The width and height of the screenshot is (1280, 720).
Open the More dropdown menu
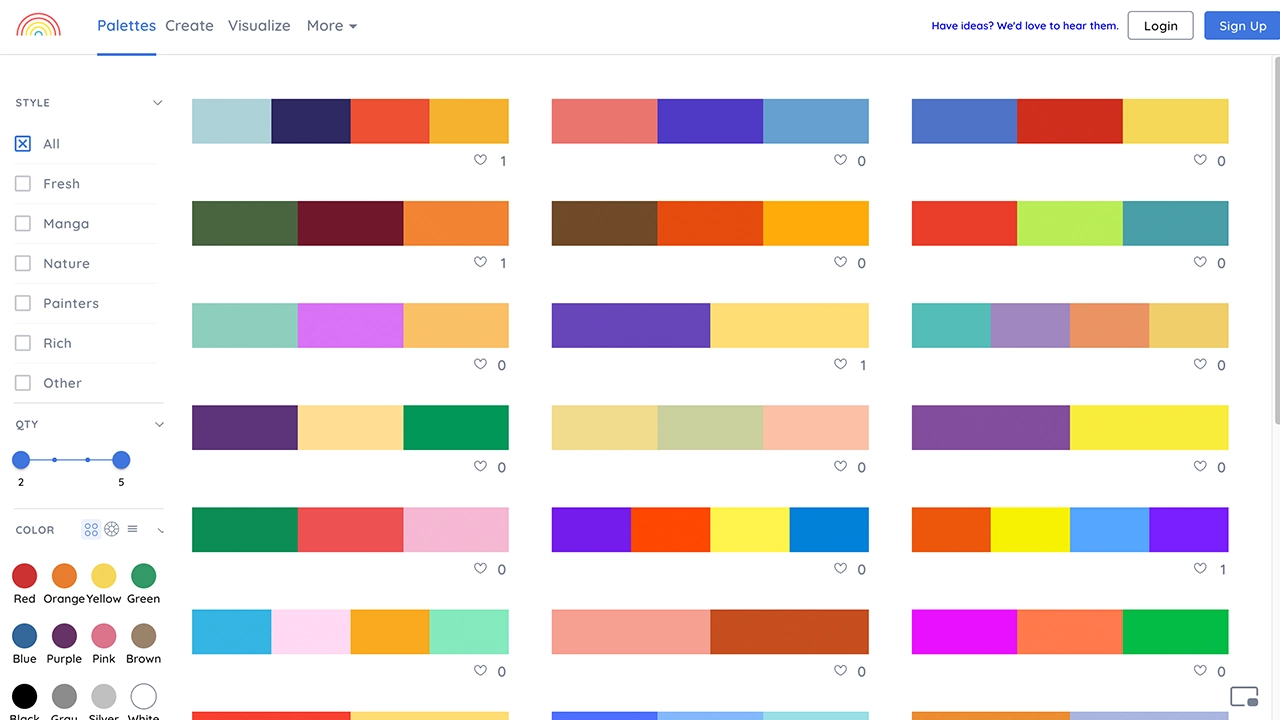[331, 26]
